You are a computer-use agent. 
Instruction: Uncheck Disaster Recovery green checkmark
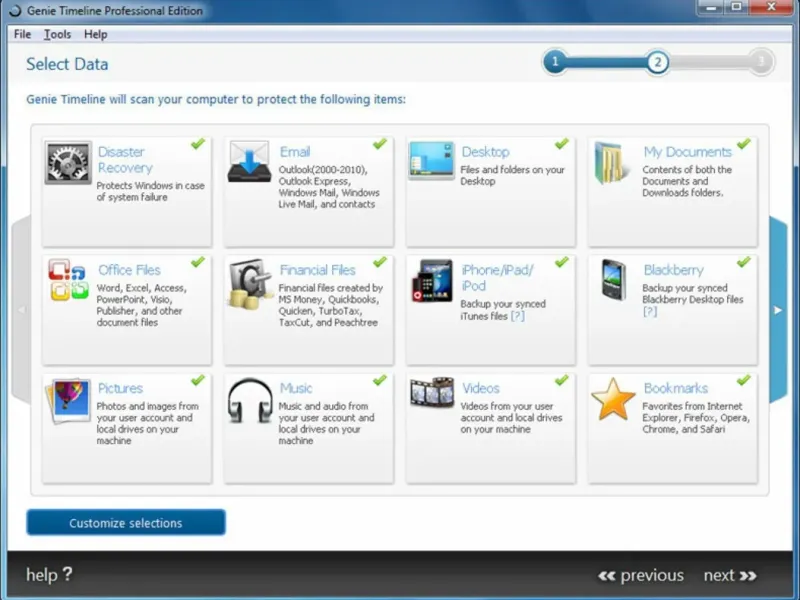pos(198,144)
